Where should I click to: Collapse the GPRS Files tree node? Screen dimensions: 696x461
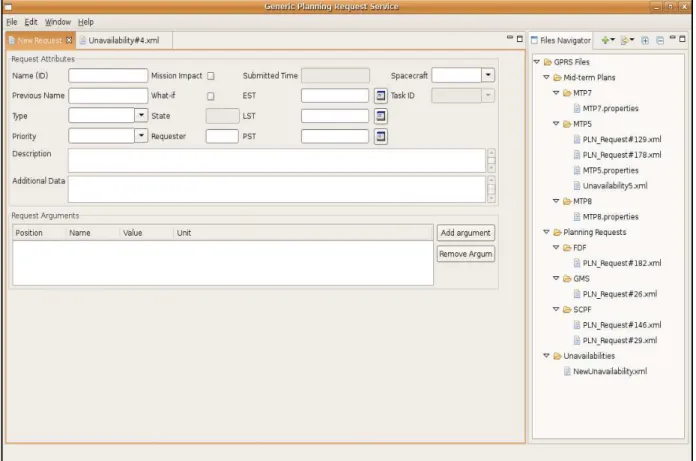[x=537, y=62]
